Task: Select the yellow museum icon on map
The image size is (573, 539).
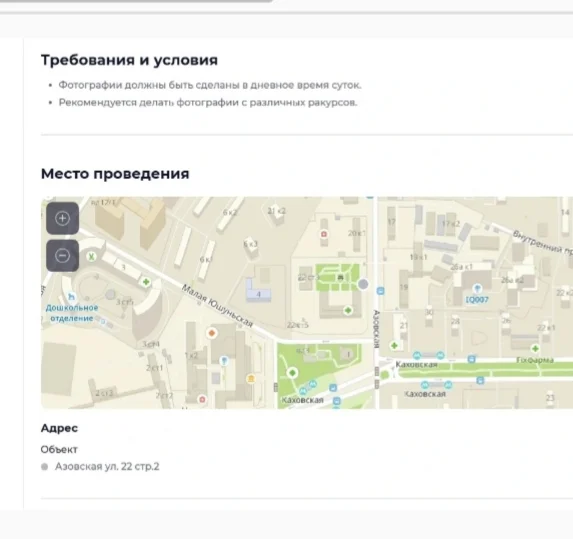Action: tap(251, 378)
